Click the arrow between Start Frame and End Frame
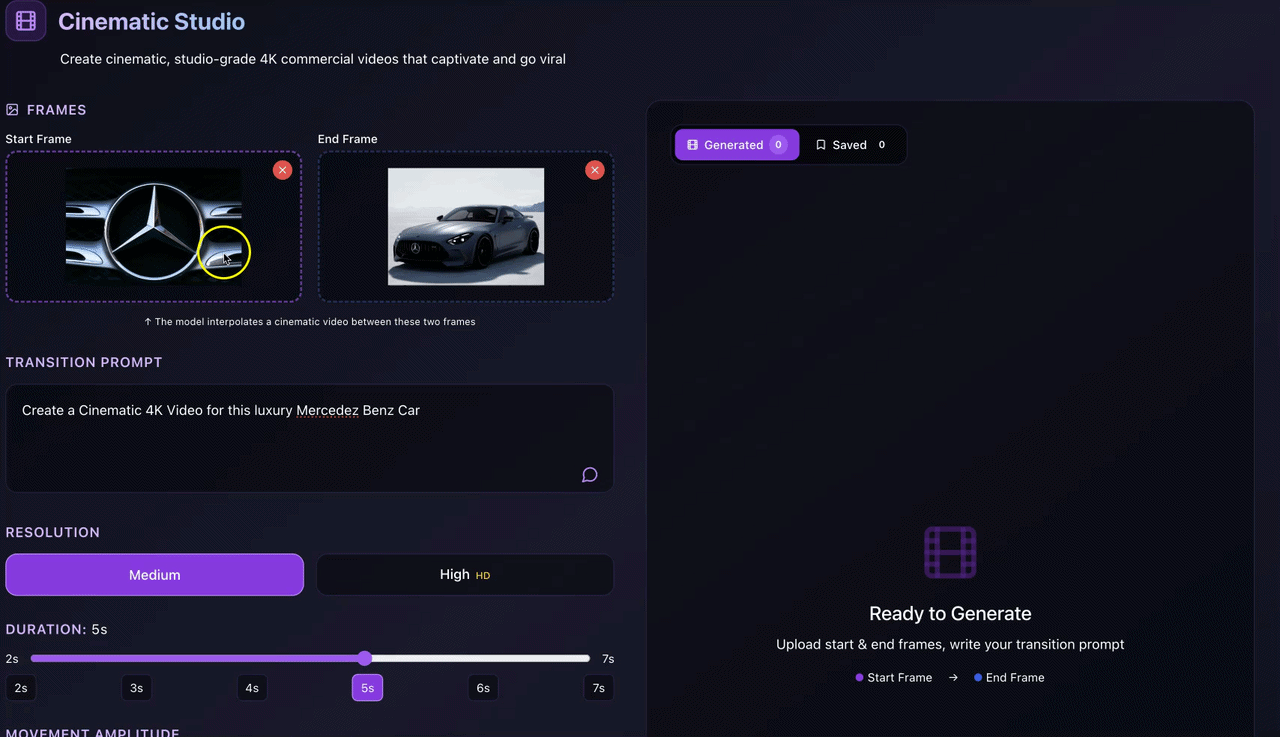1280x737 pixels. coord(952,677)
